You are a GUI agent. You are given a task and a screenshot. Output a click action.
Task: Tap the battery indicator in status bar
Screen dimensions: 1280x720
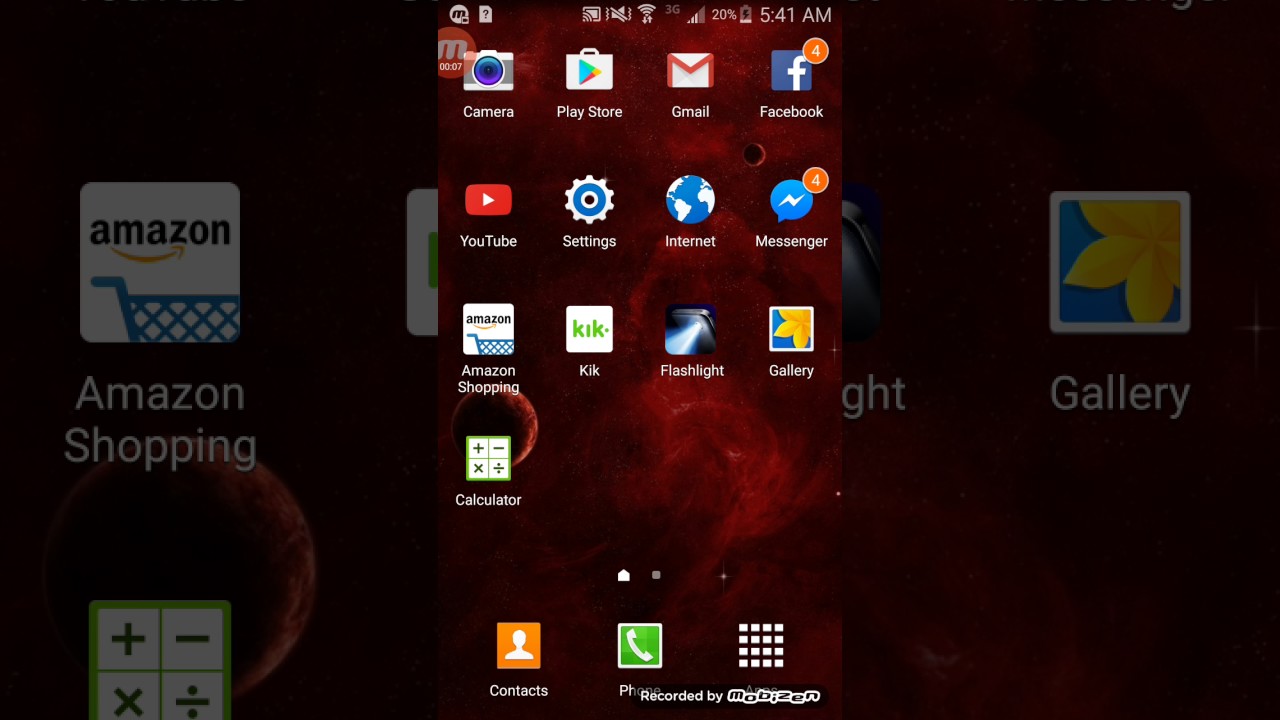click(x=745, y=15)
